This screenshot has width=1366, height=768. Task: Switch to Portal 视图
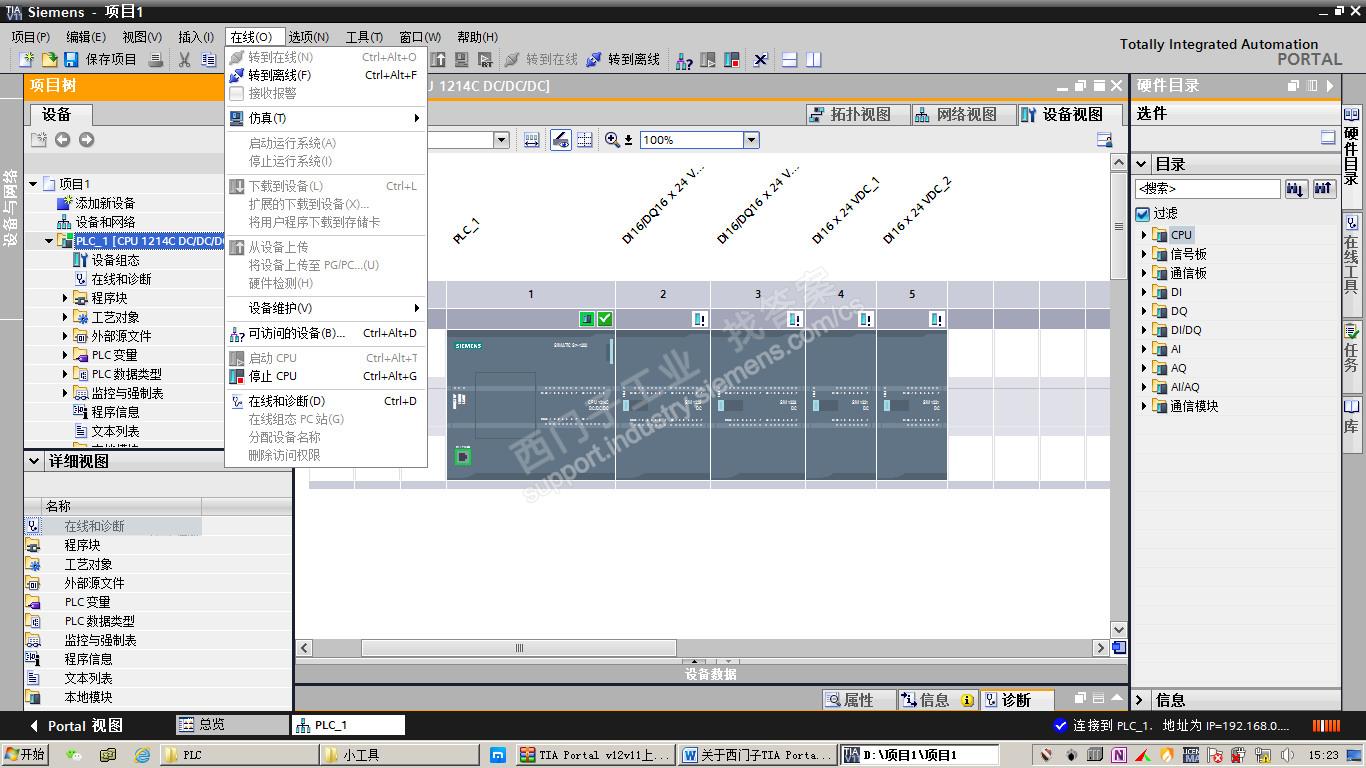(x=76, y=726)
